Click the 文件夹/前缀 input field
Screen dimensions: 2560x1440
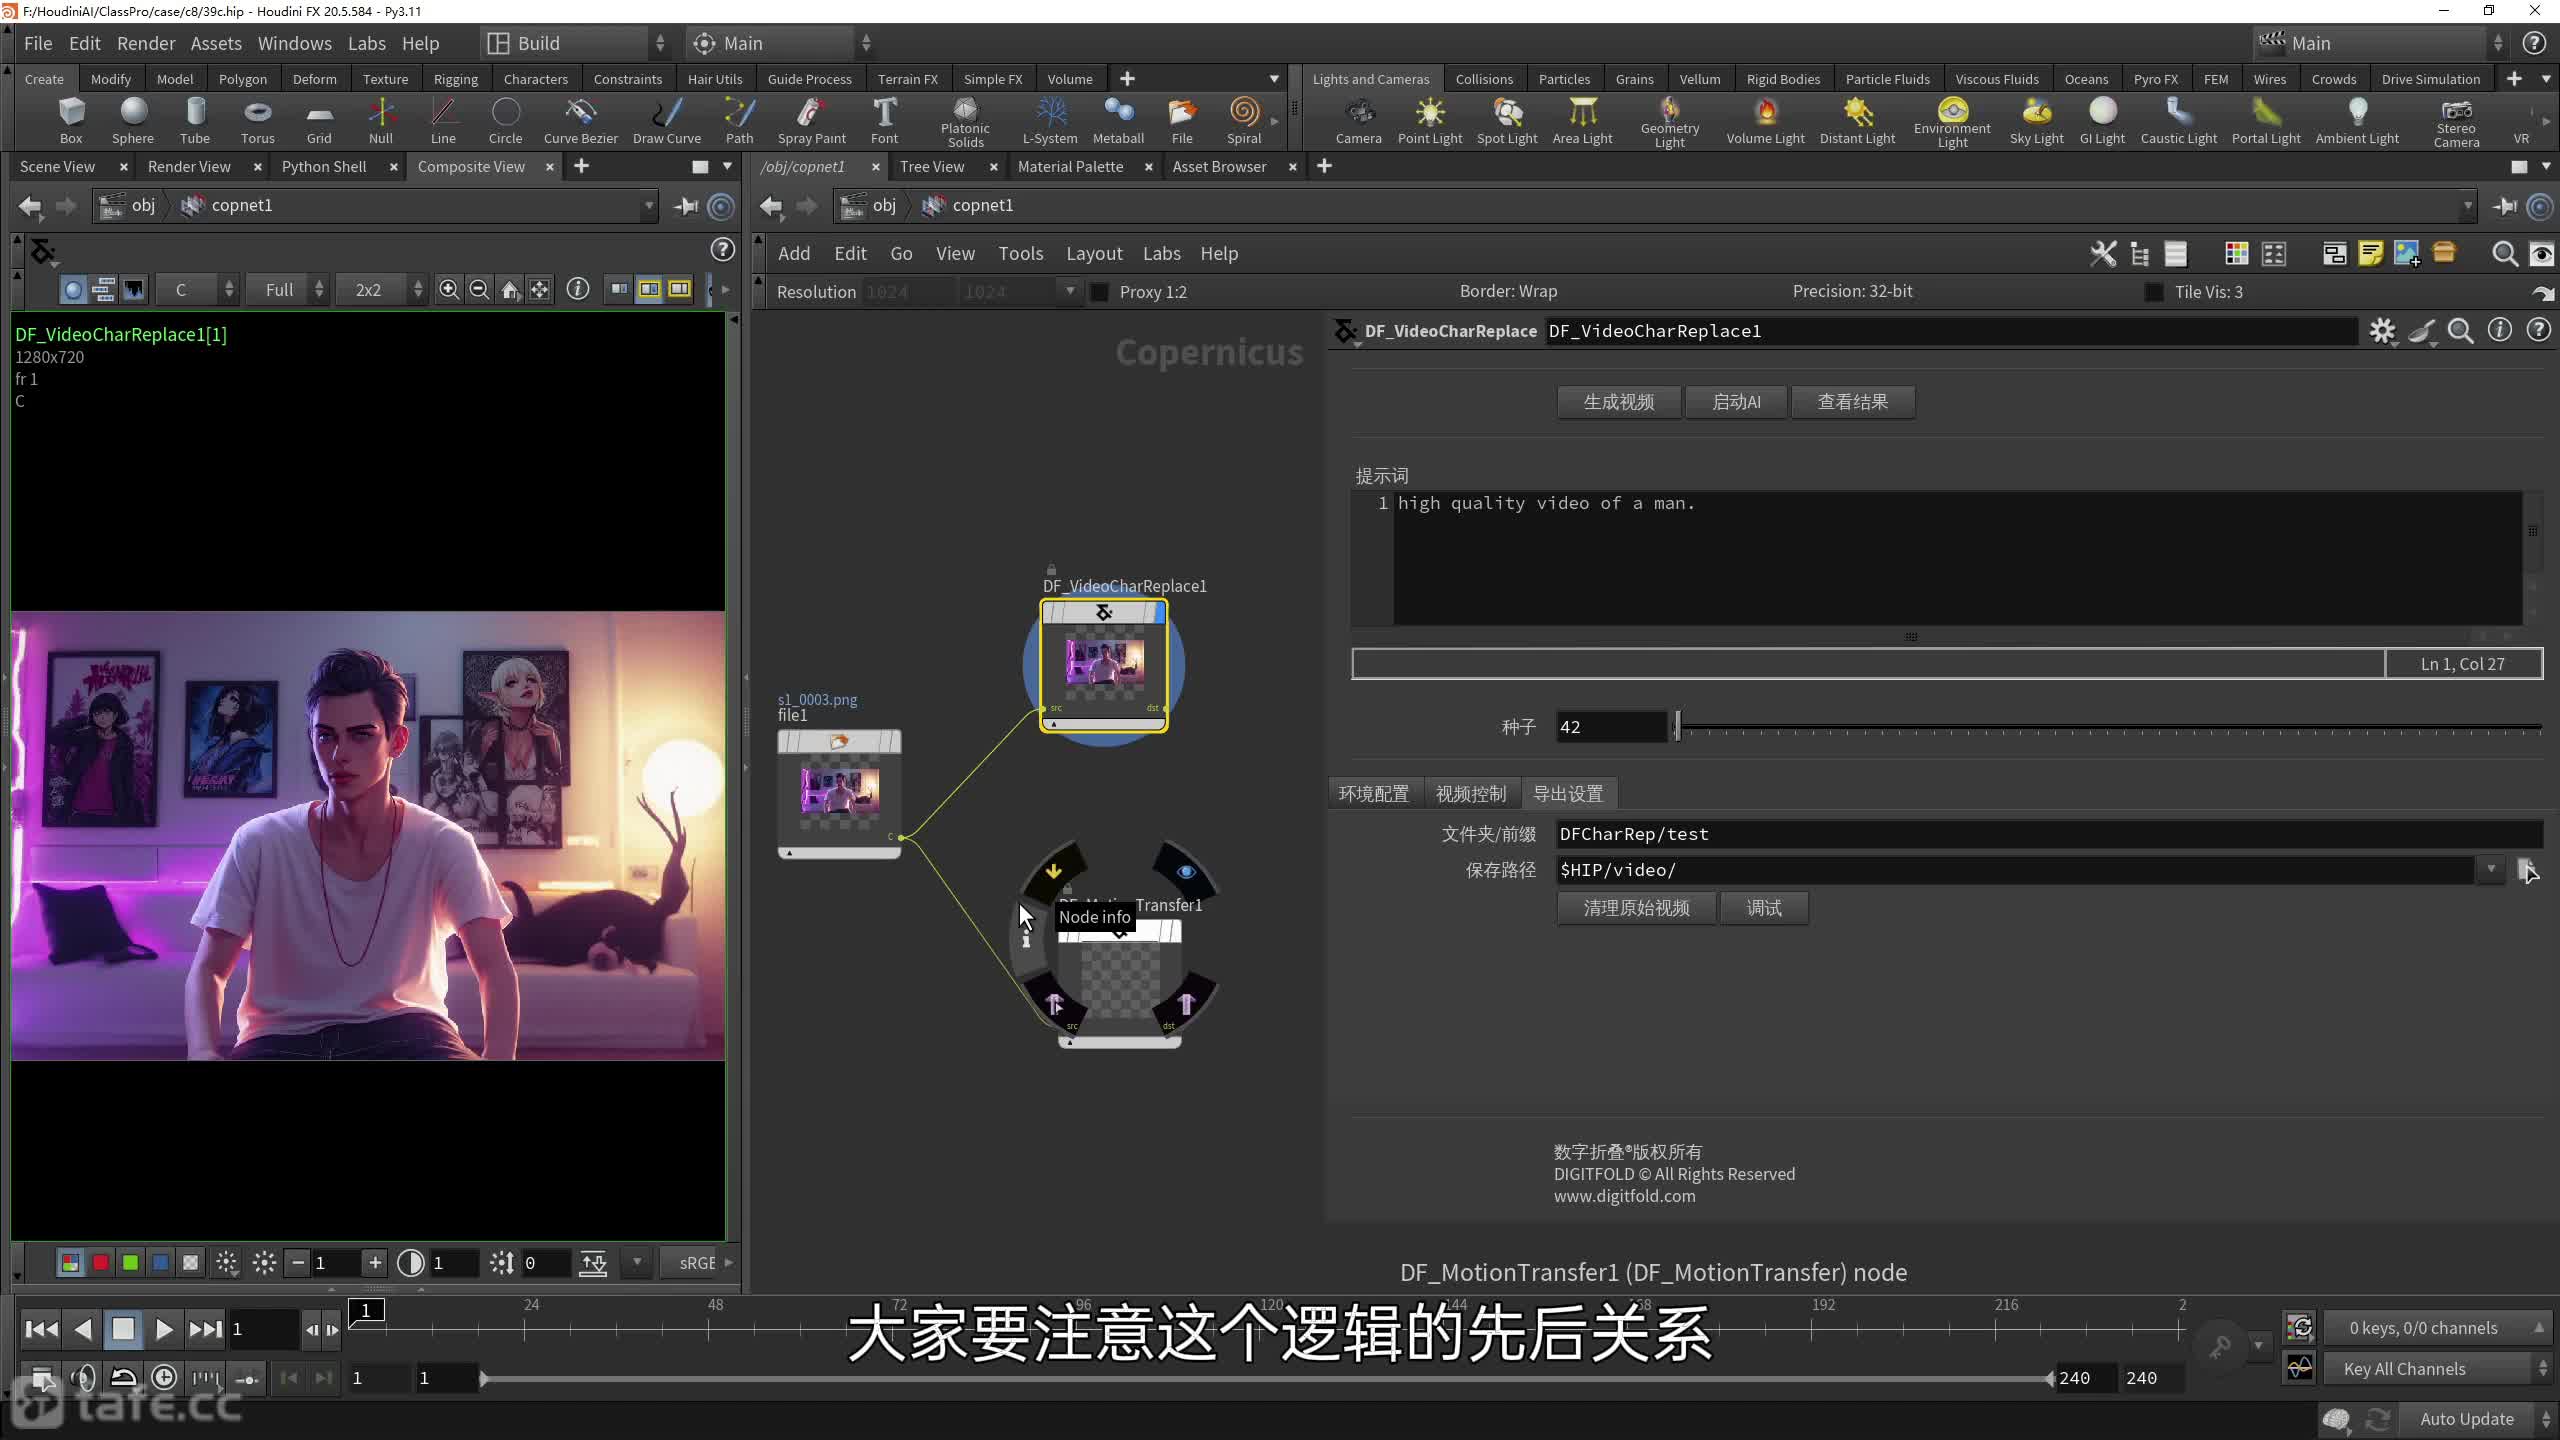click(2048, 834)
